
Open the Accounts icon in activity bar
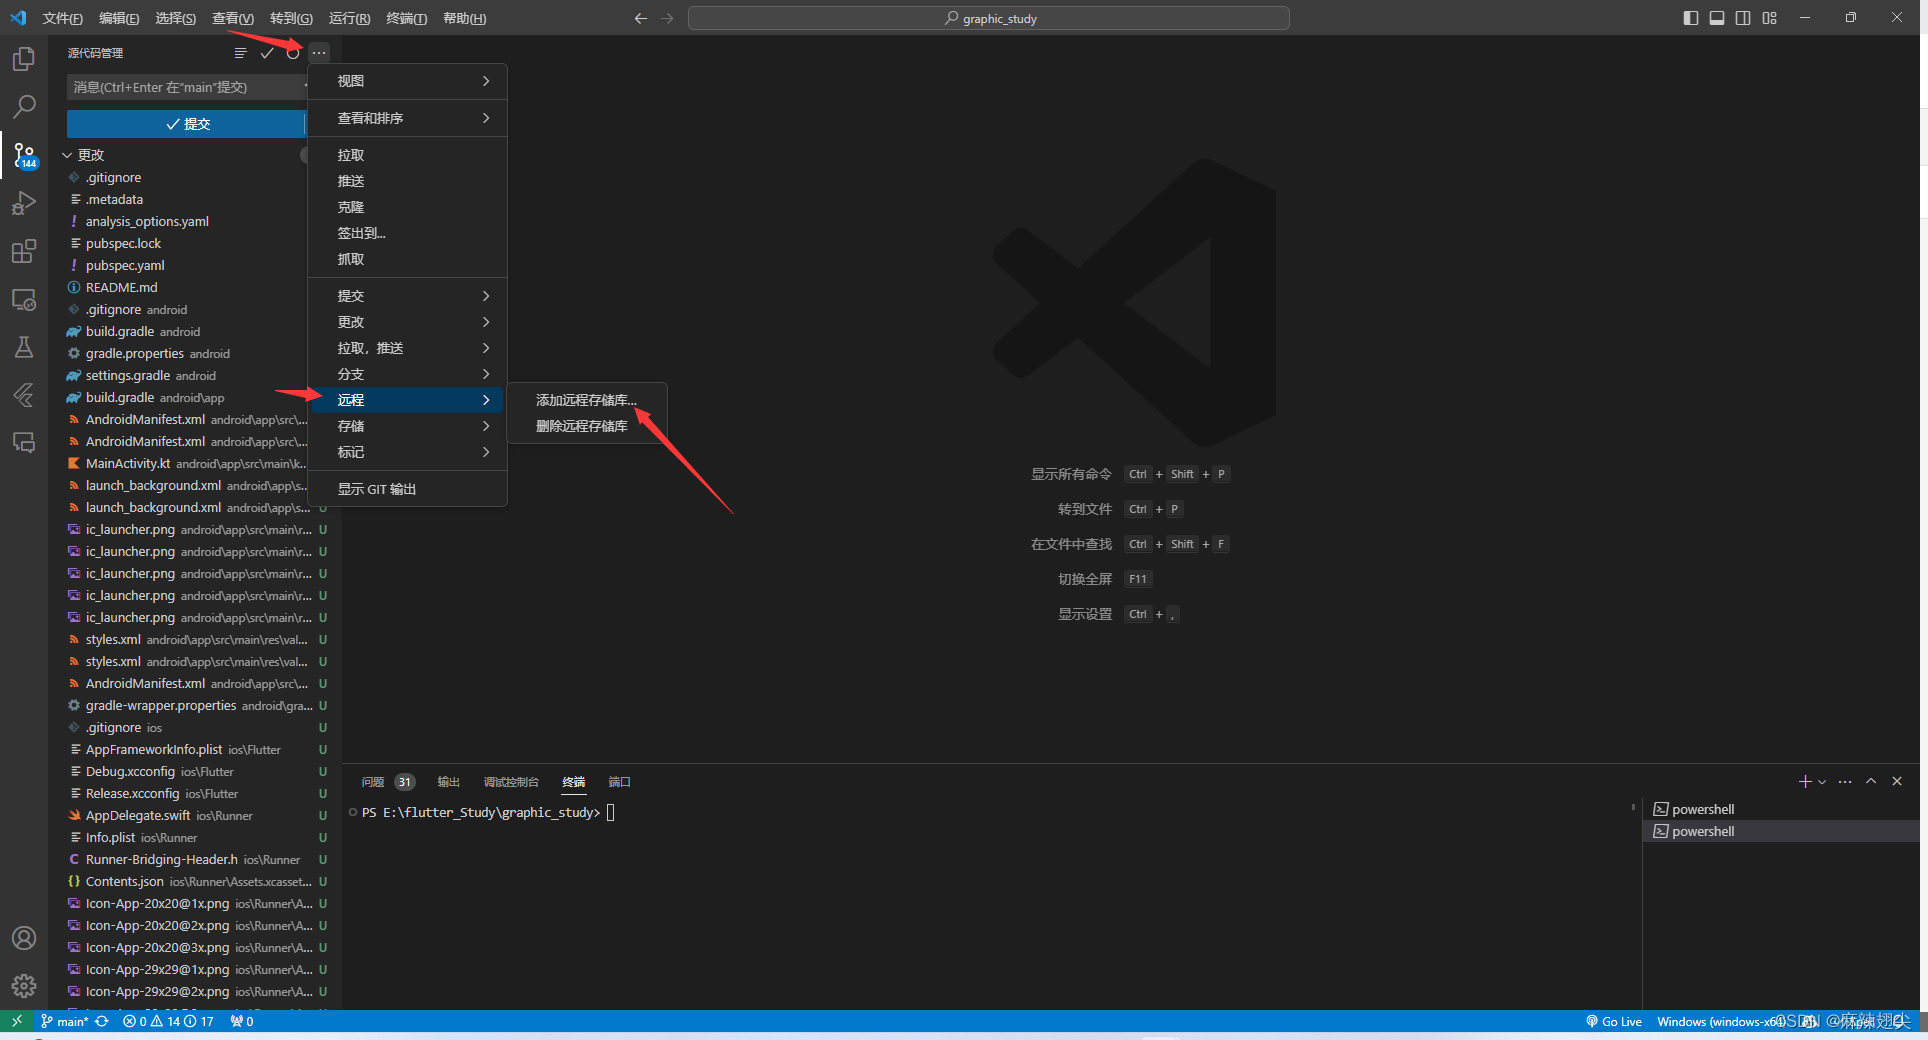[x=24, y=938]
